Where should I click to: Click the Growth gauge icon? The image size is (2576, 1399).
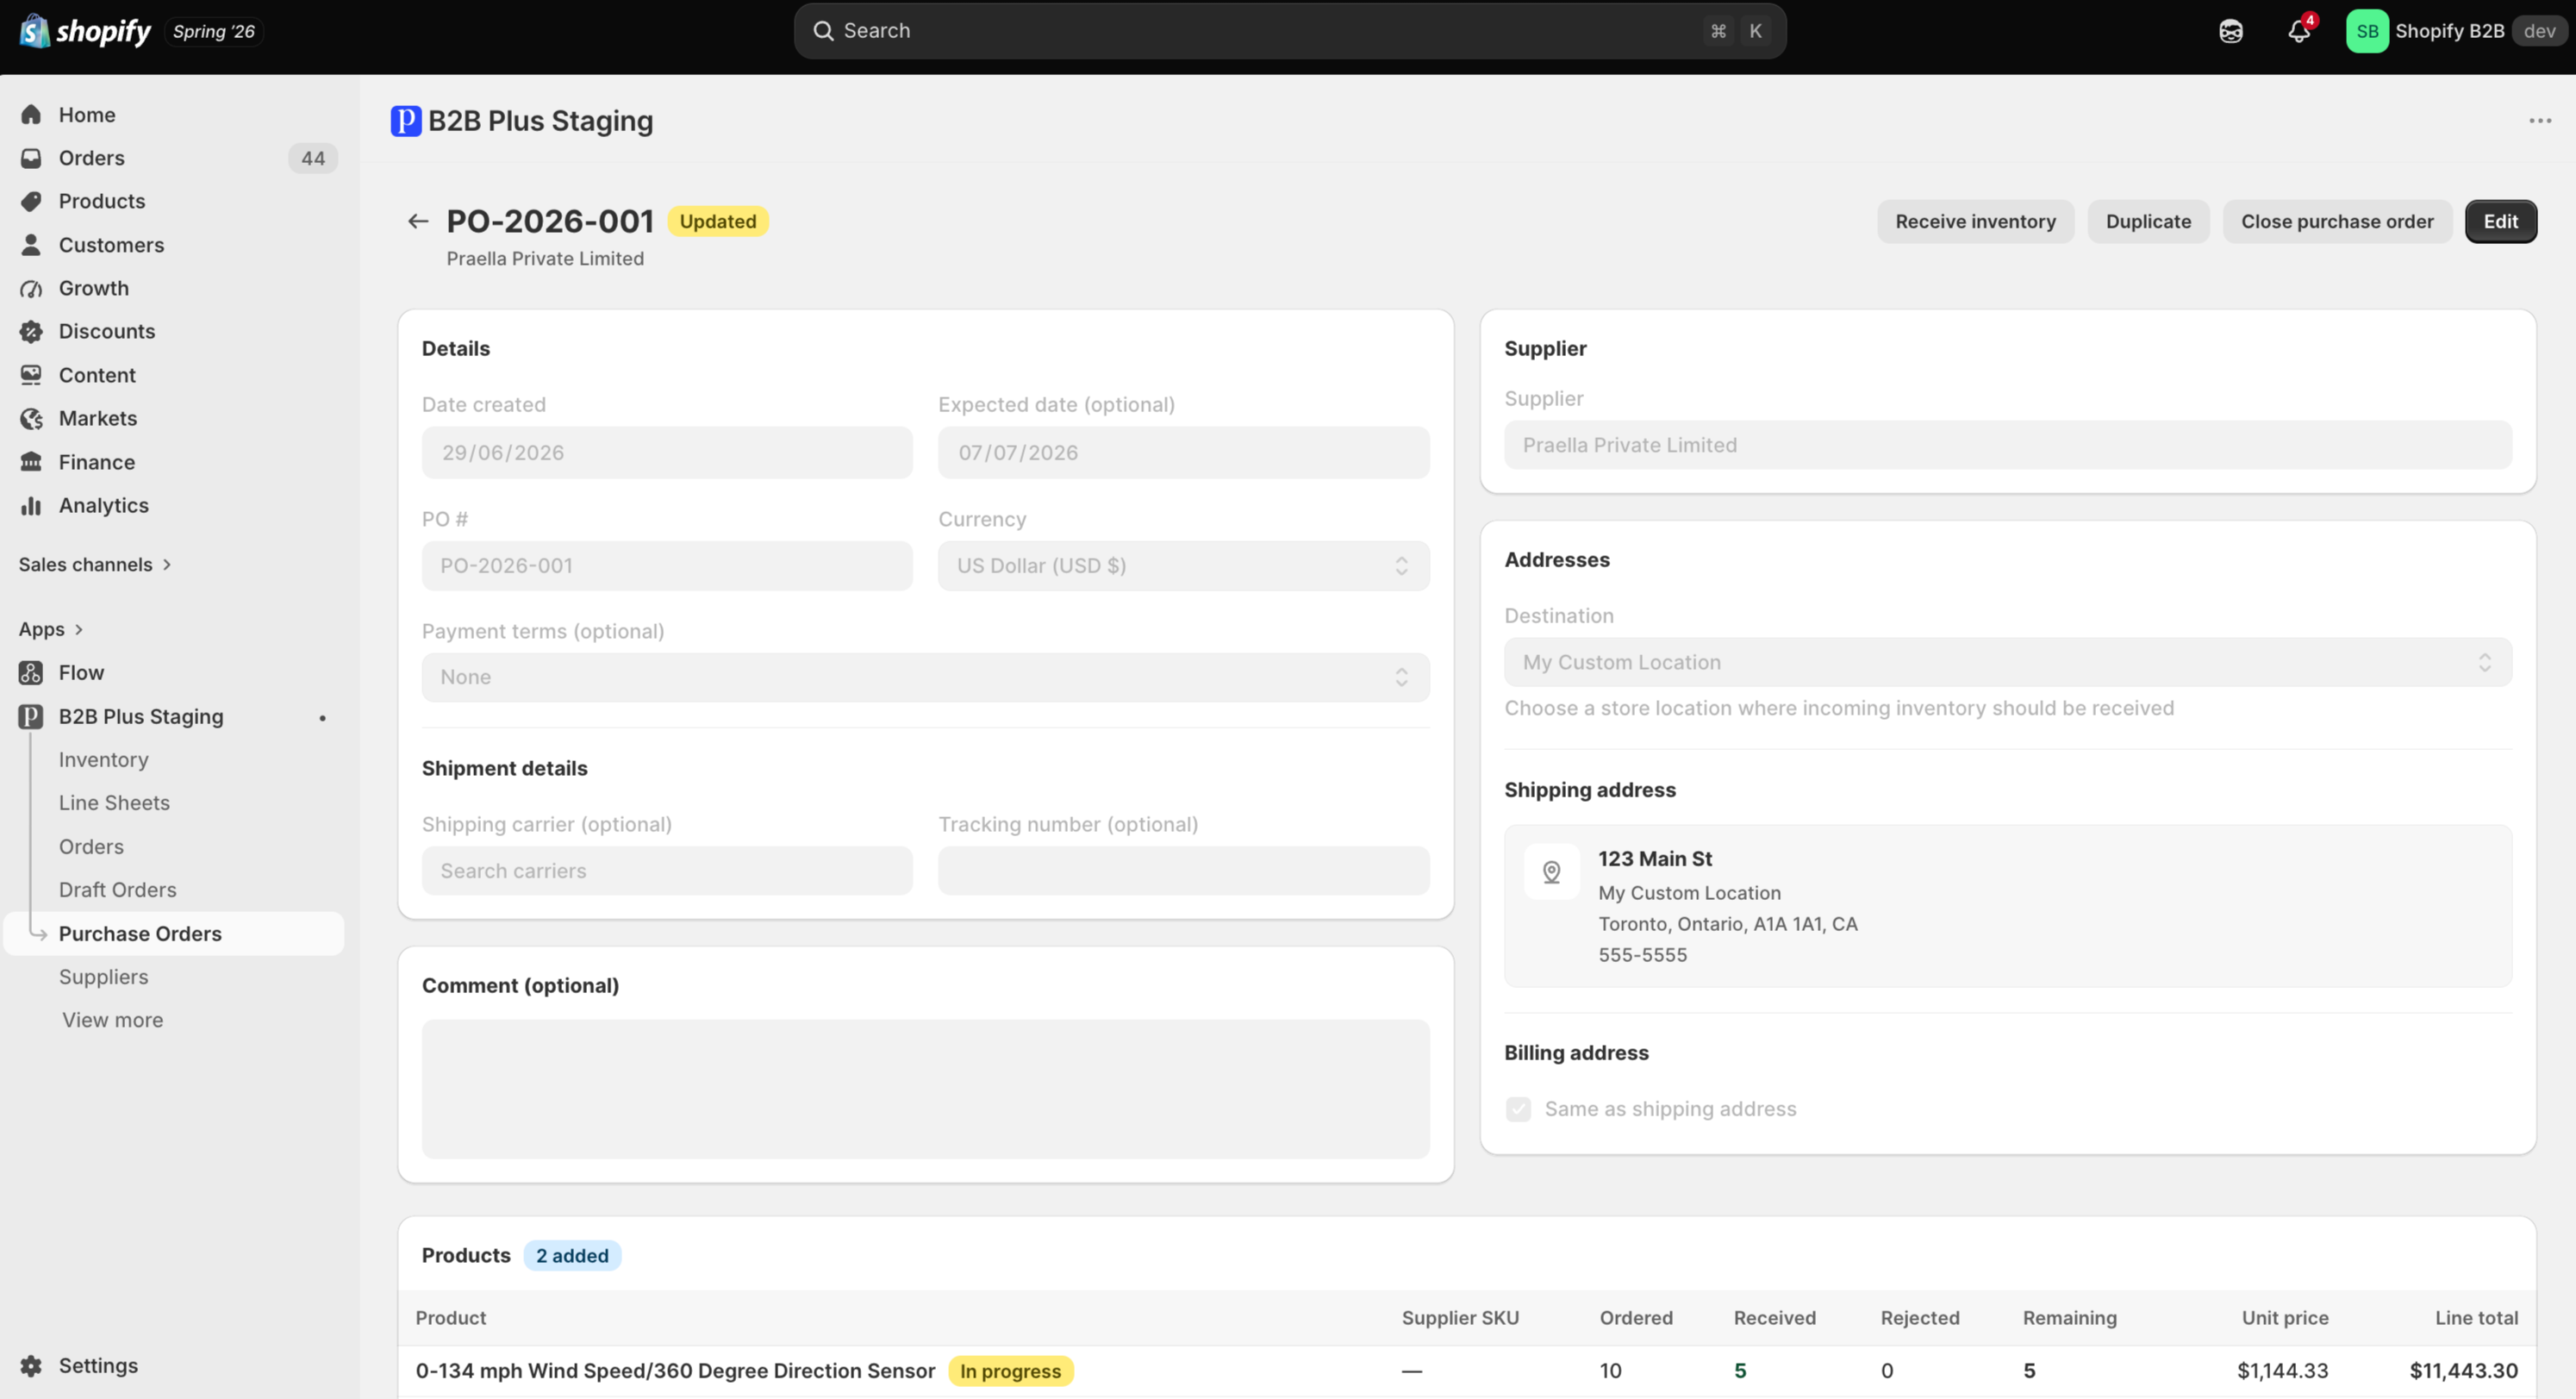[x=31, y=288]
